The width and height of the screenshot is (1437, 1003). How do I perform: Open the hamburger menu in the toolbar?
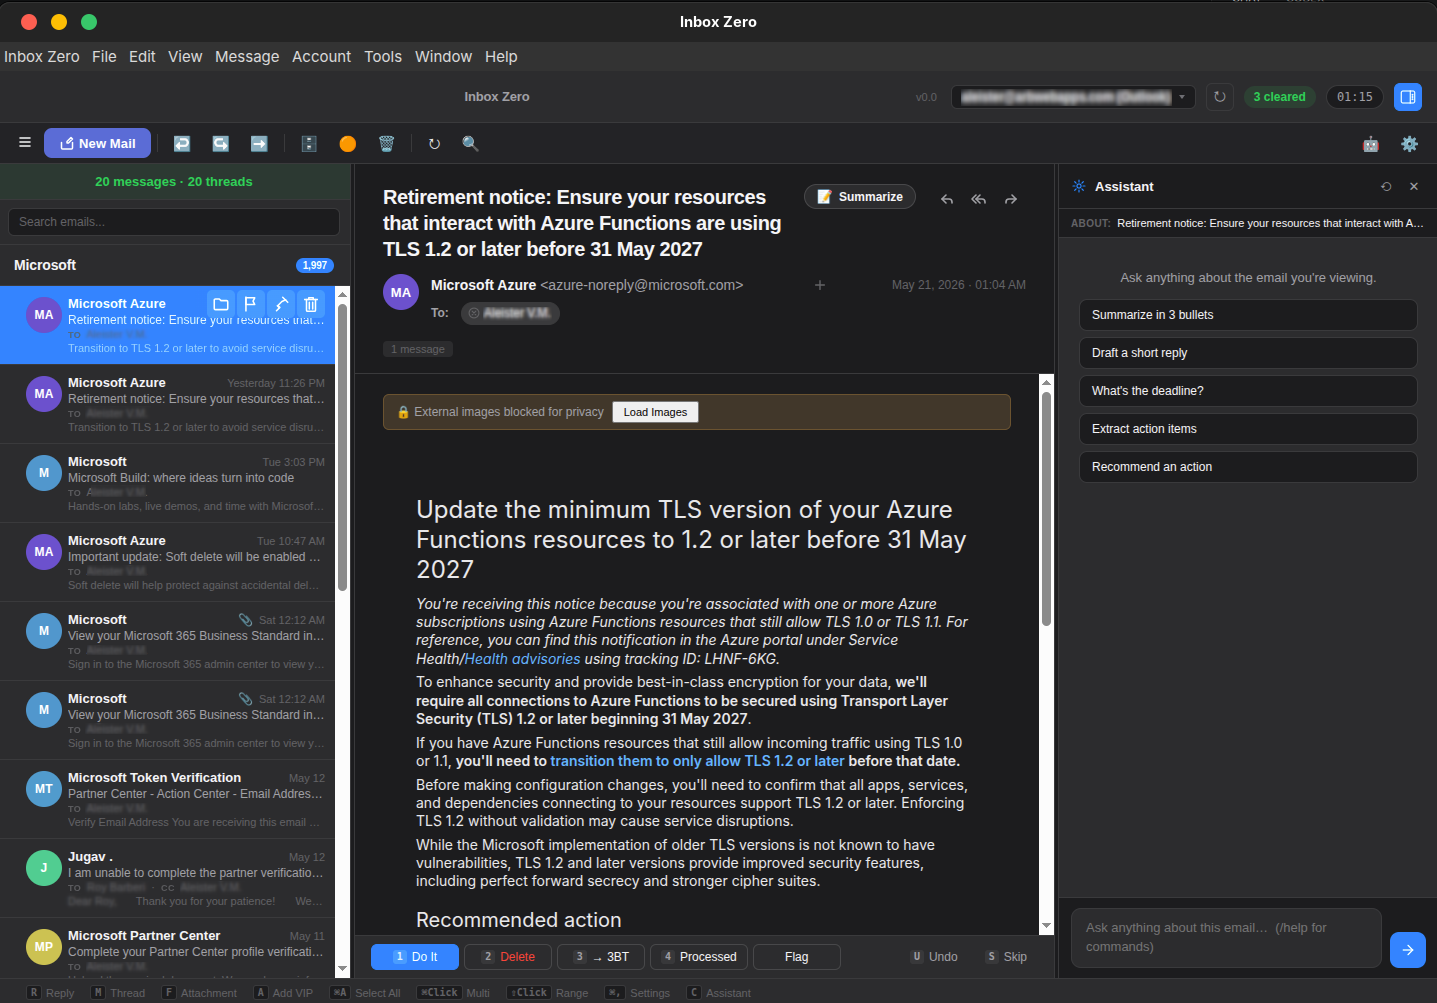coord(25,143)
